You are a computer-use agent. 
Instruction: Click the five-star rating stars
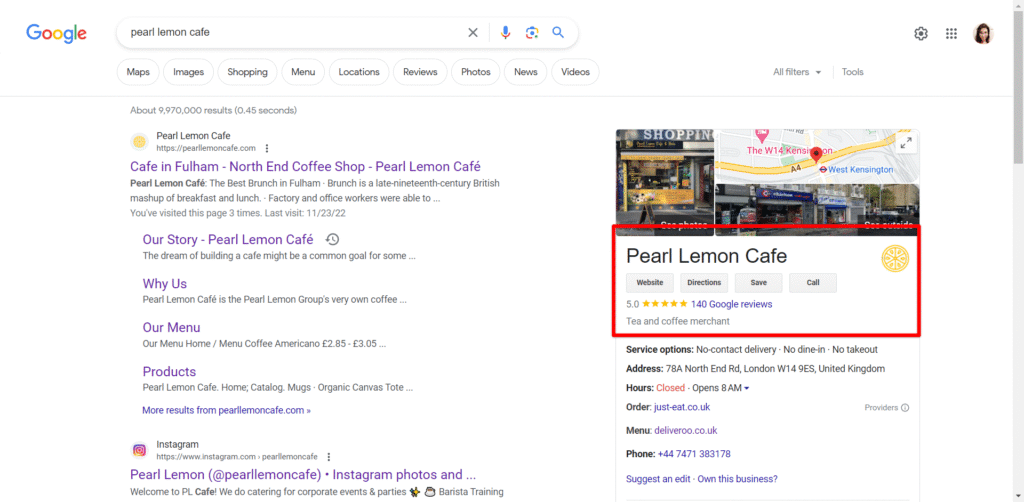point(665,304)
